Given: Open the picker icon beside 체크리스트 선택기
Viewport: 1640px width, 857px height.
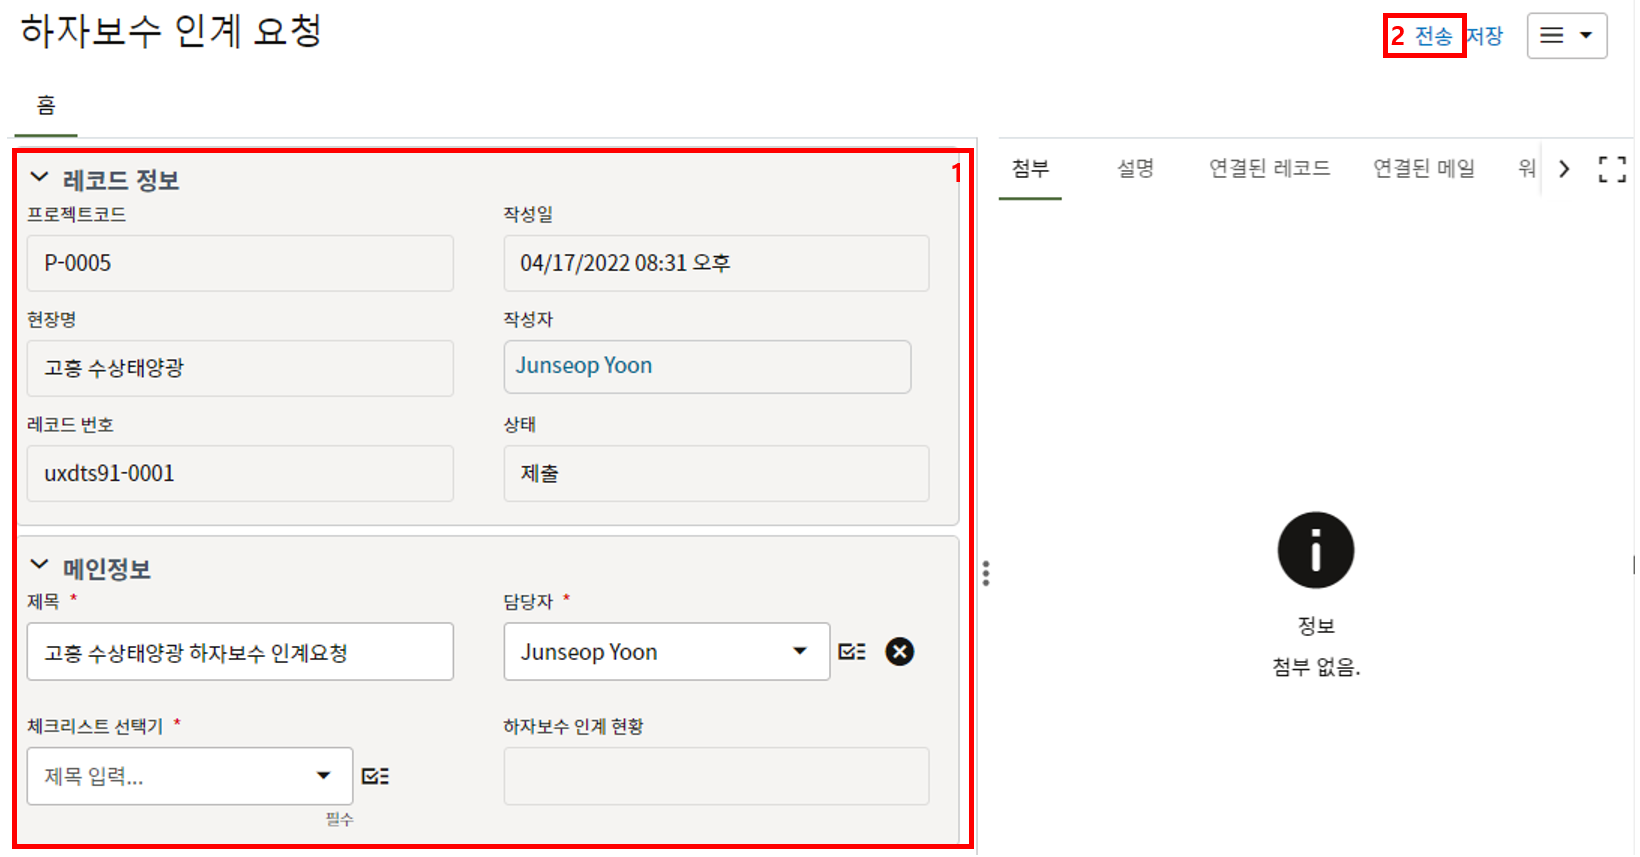Looking at the screenshot, I should point(375,776).
